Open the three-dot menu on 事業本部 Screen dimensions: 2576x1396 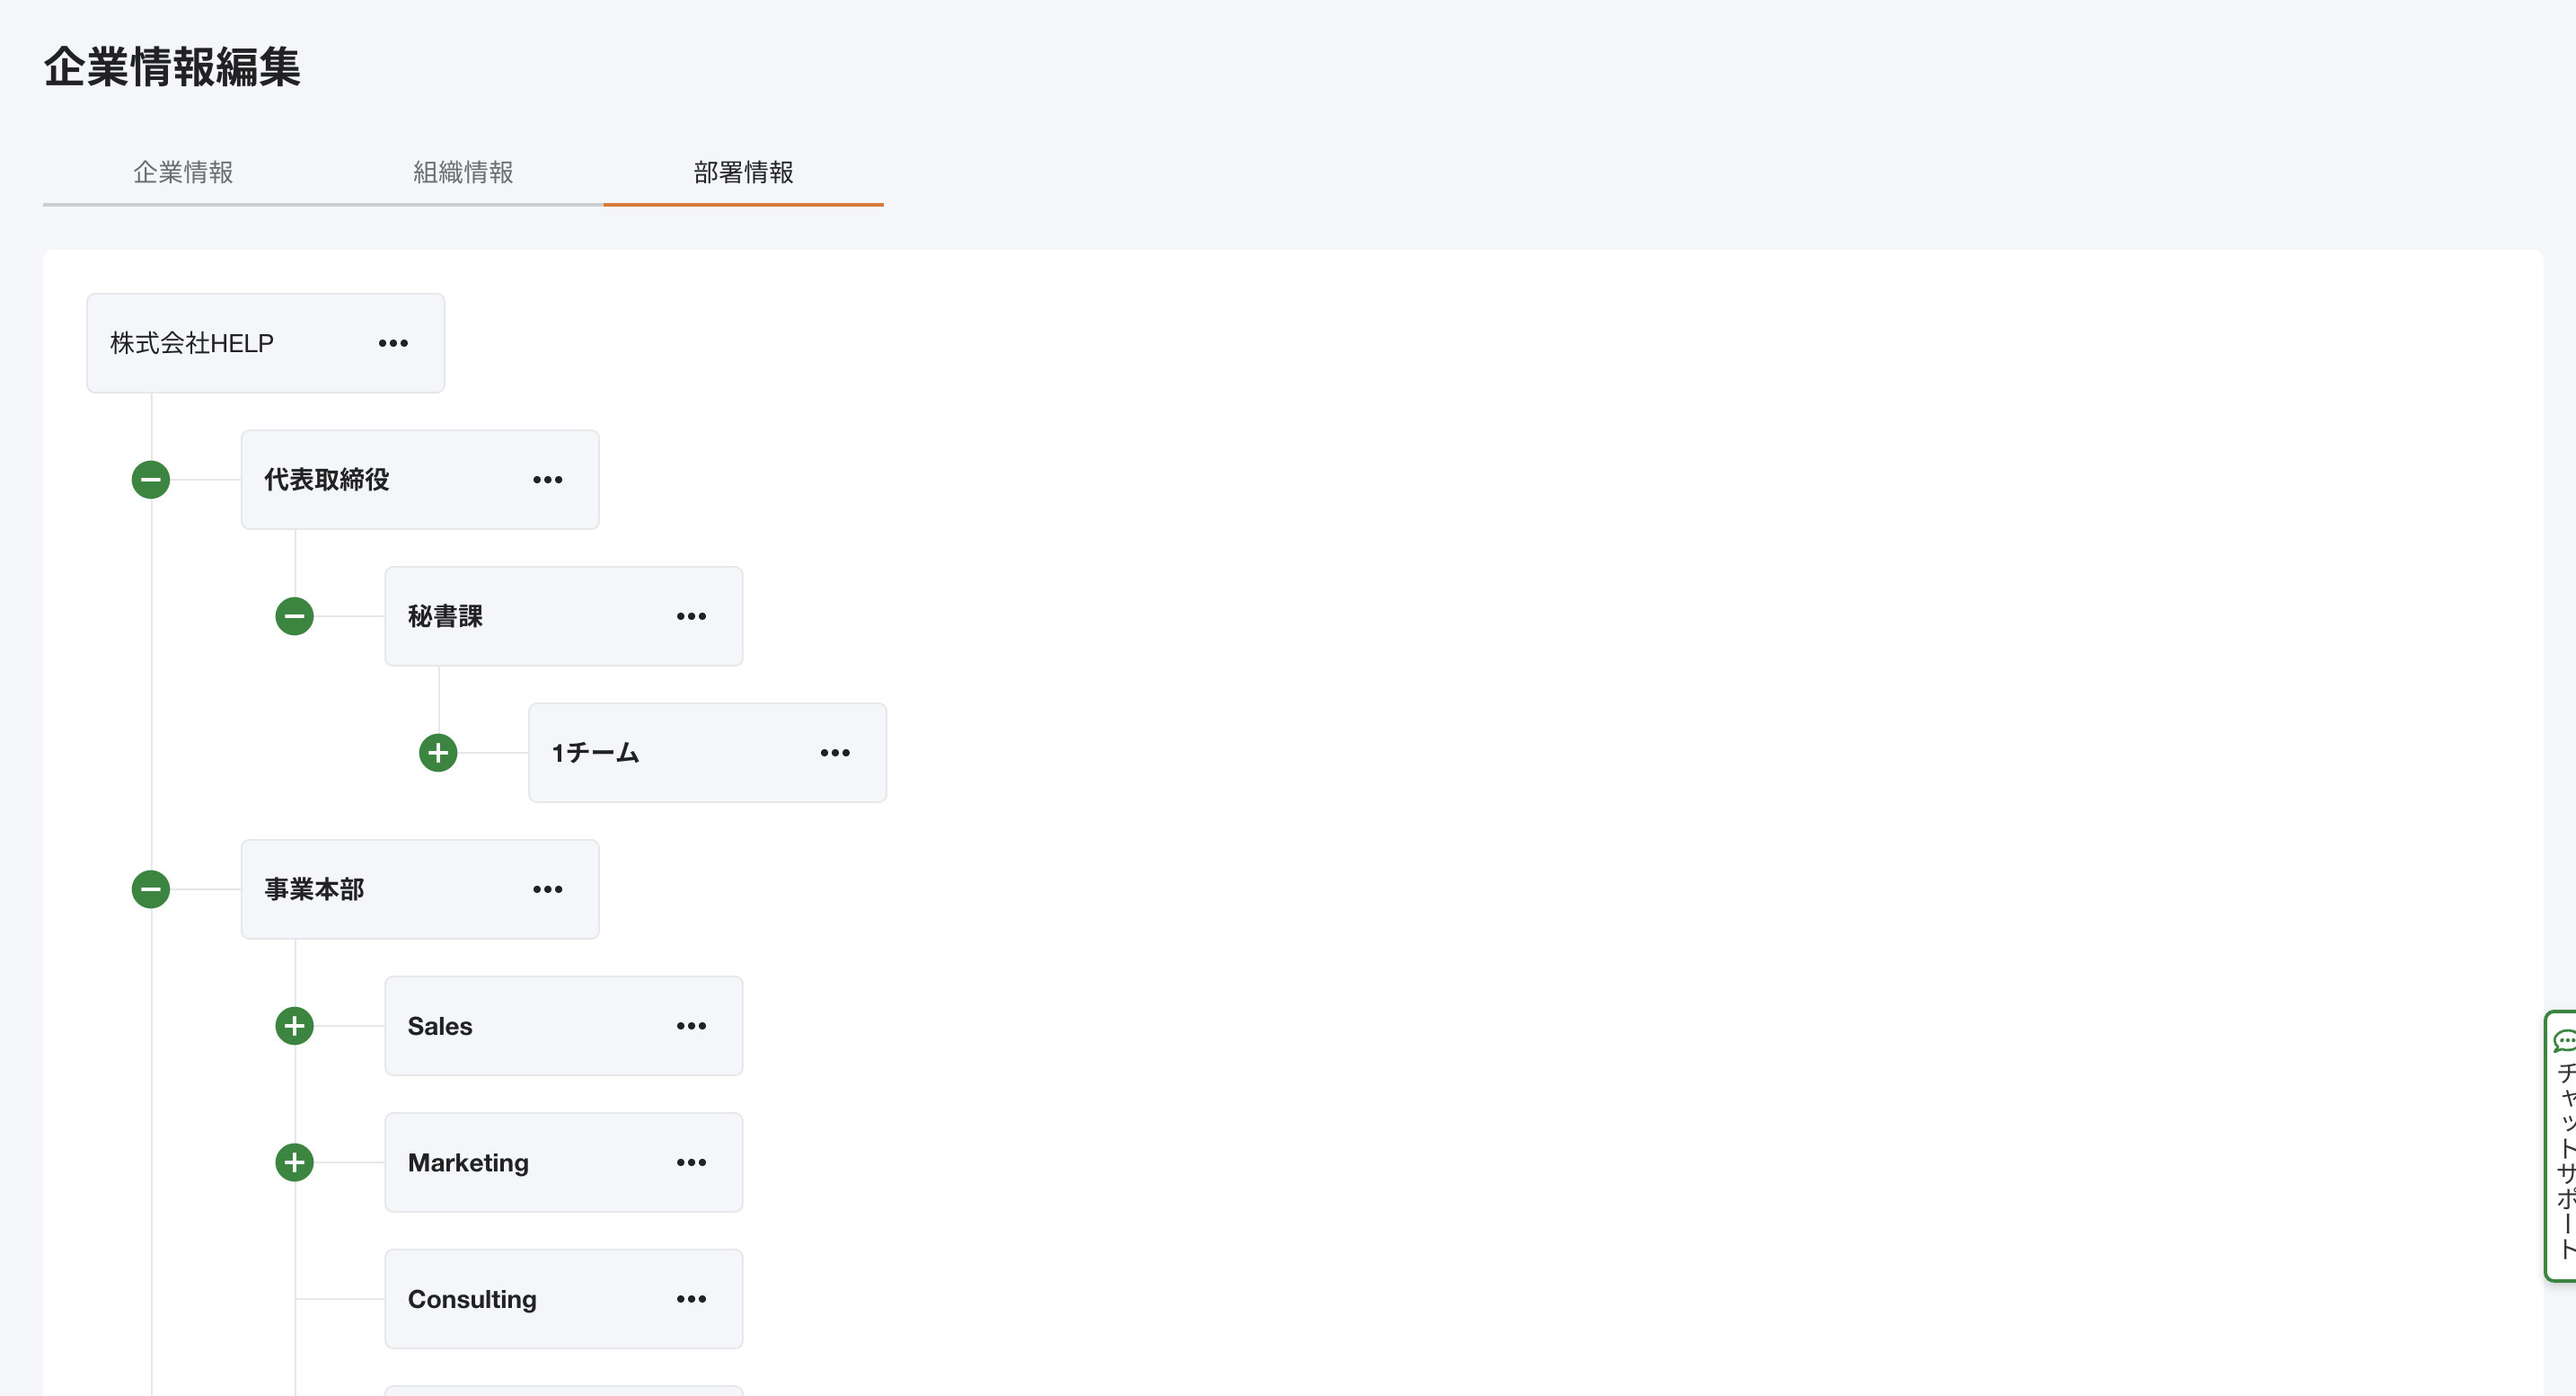coord(547,889)
